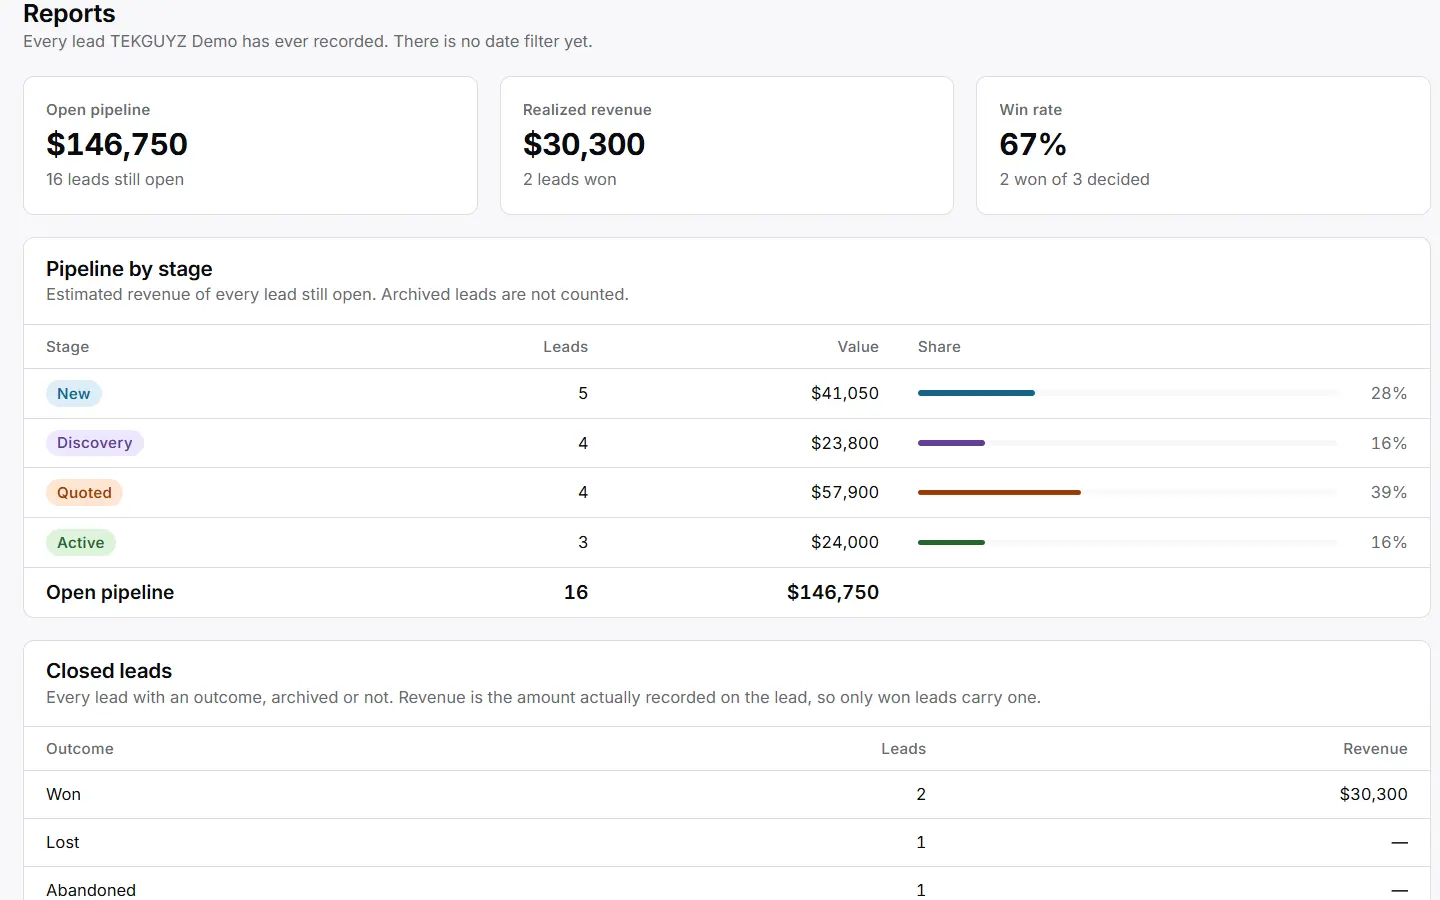Click the 39% share figure
This screenshot has height=900, width=1440.
1389,493
